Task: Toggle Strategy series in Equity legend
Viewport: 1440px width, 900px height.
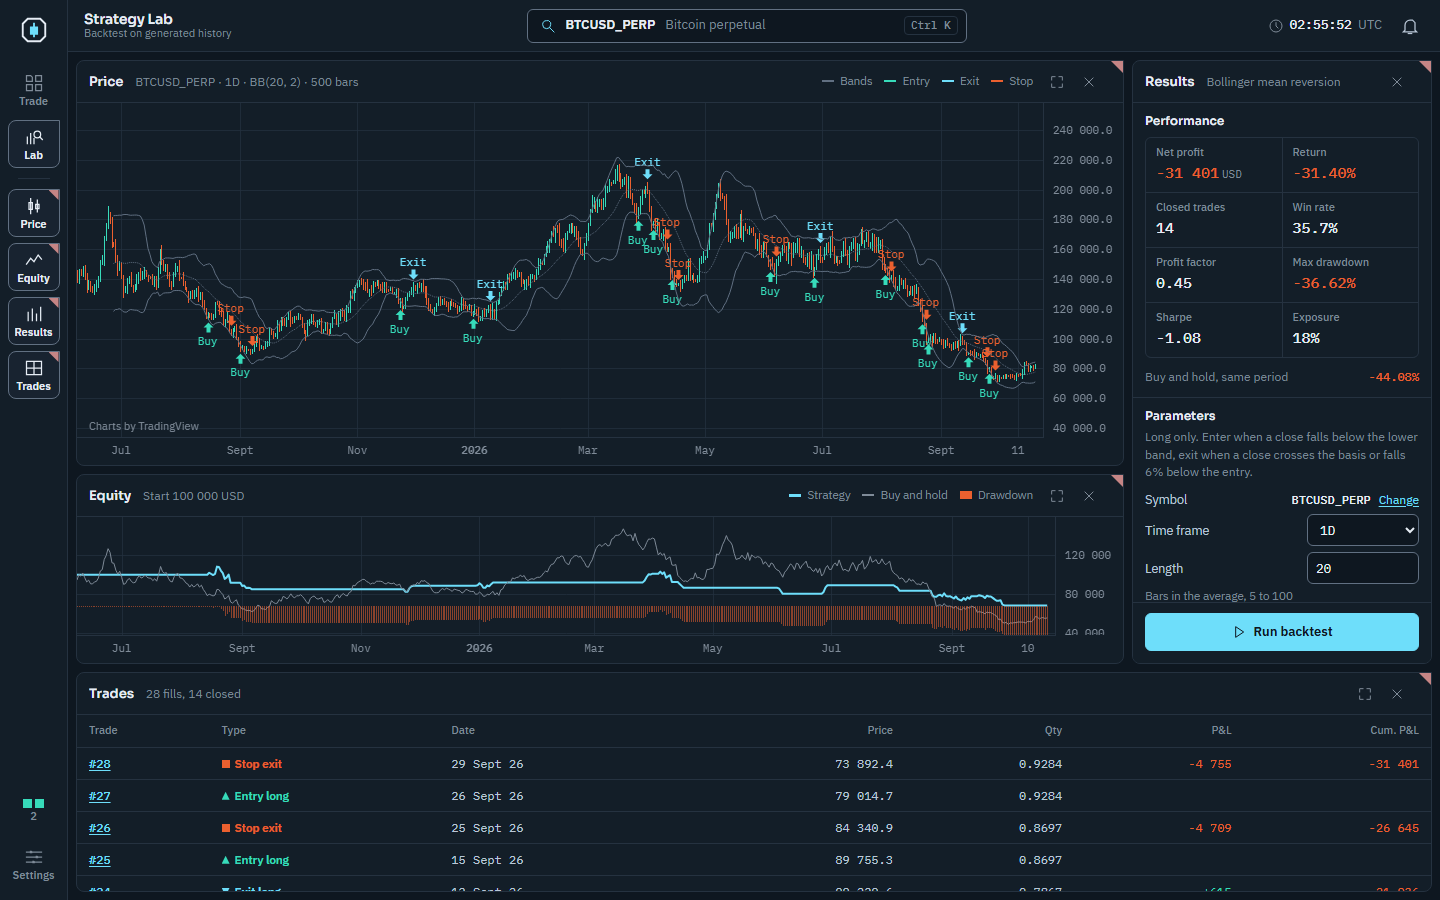Action: 820,496
